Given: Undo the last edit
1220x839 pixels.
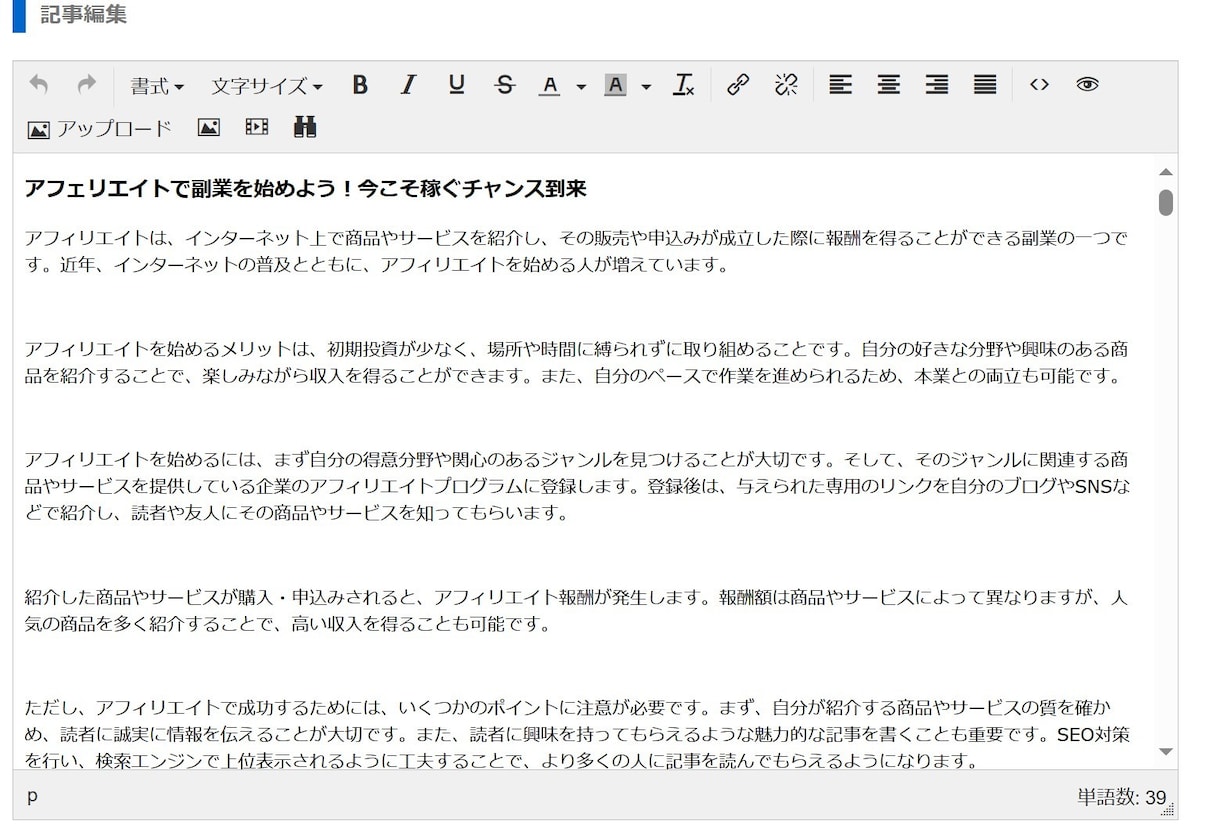Looking at the screenshot, I should click(x=39, y=85).
